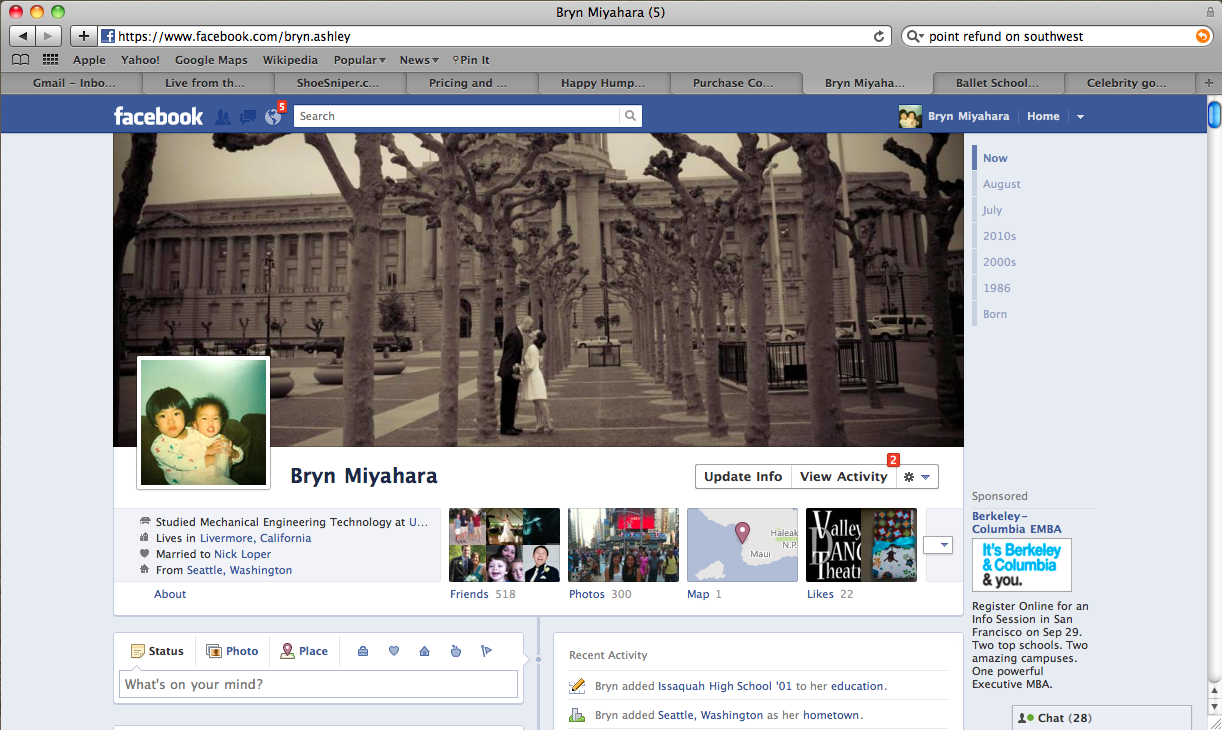The image size is (1222, 730).
Task: Open the About link
Action: [x=170, y=594]
